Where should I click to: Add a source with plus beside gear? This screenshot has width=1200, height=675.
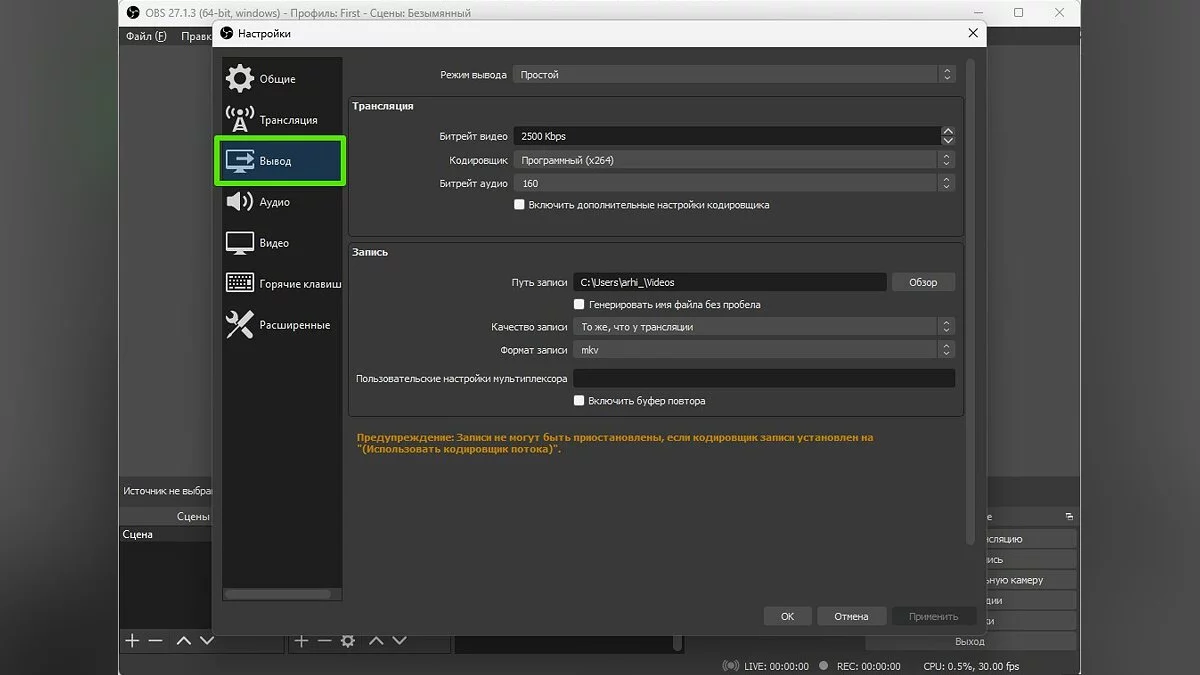pyautogui.click(x=300, y=641)
